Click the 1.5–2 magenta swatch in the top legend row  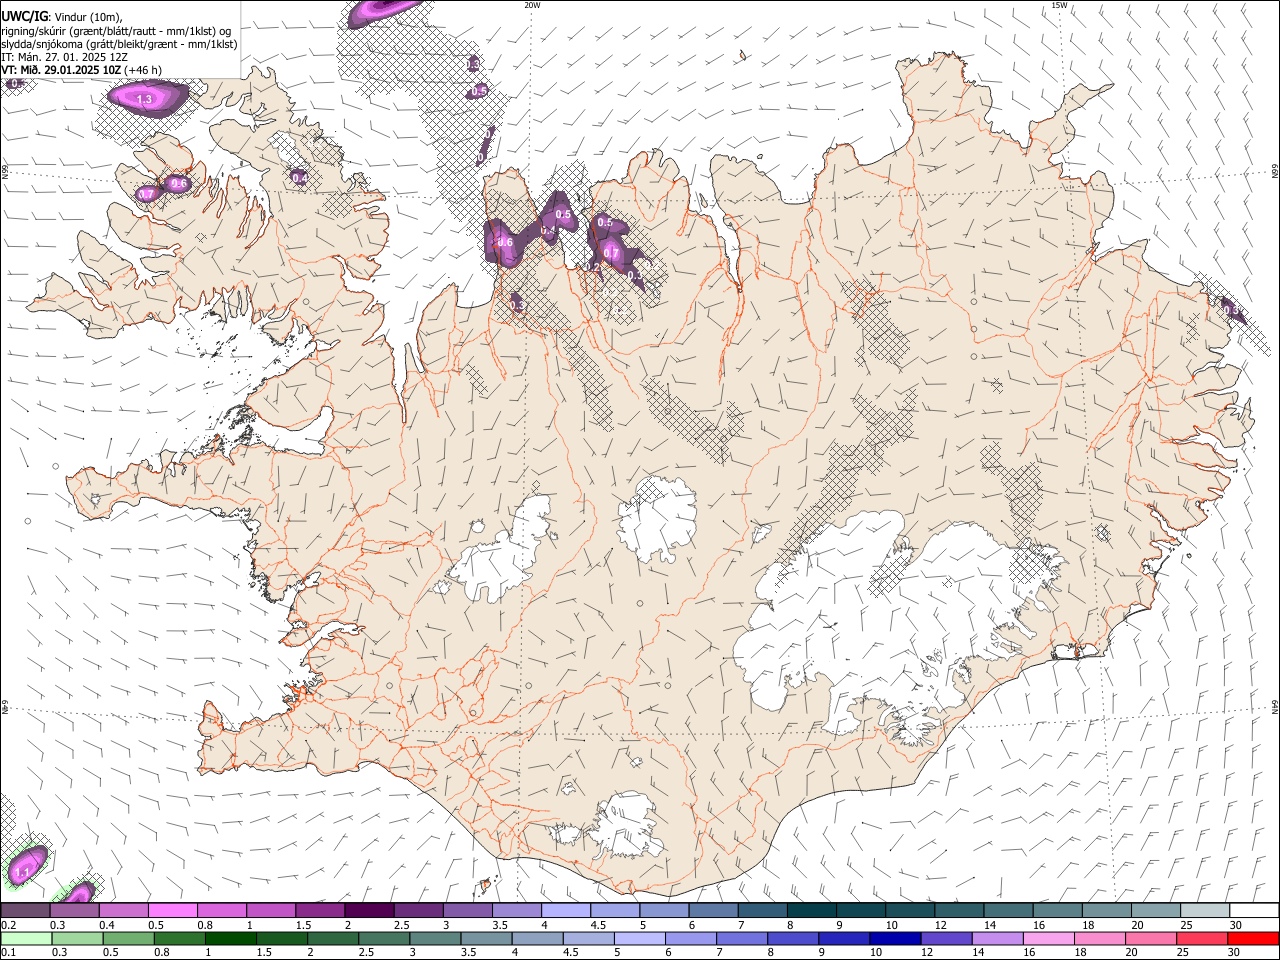pos(320,911)
